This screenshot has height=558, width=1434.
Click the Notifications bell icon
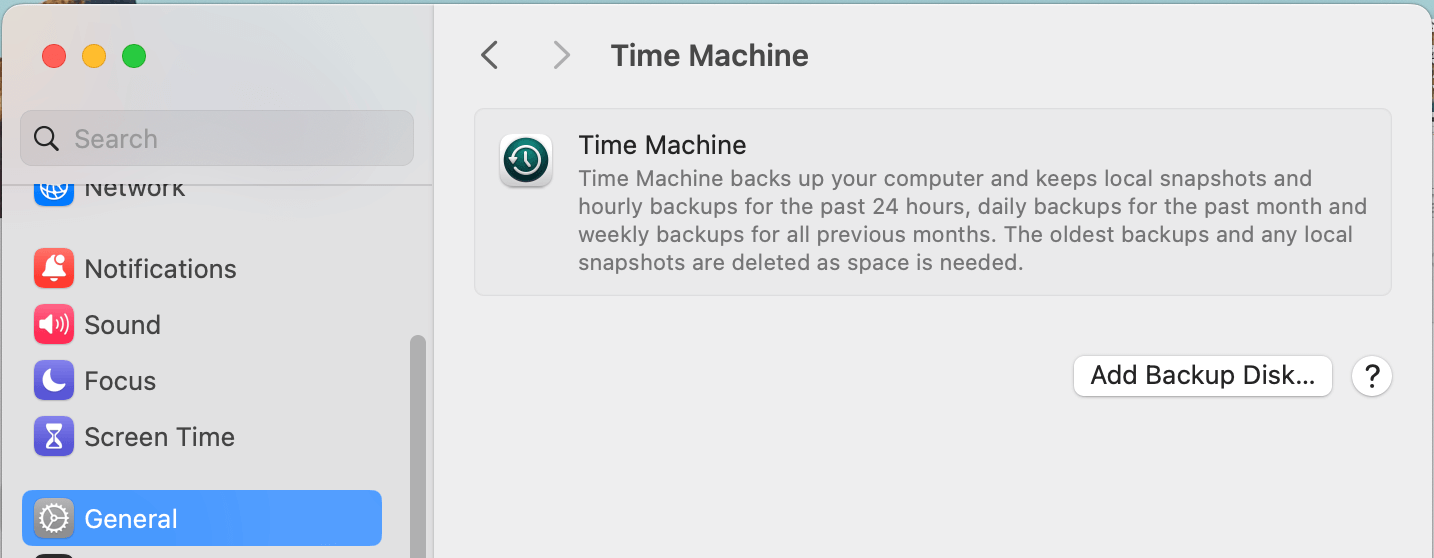pos(54,268)
